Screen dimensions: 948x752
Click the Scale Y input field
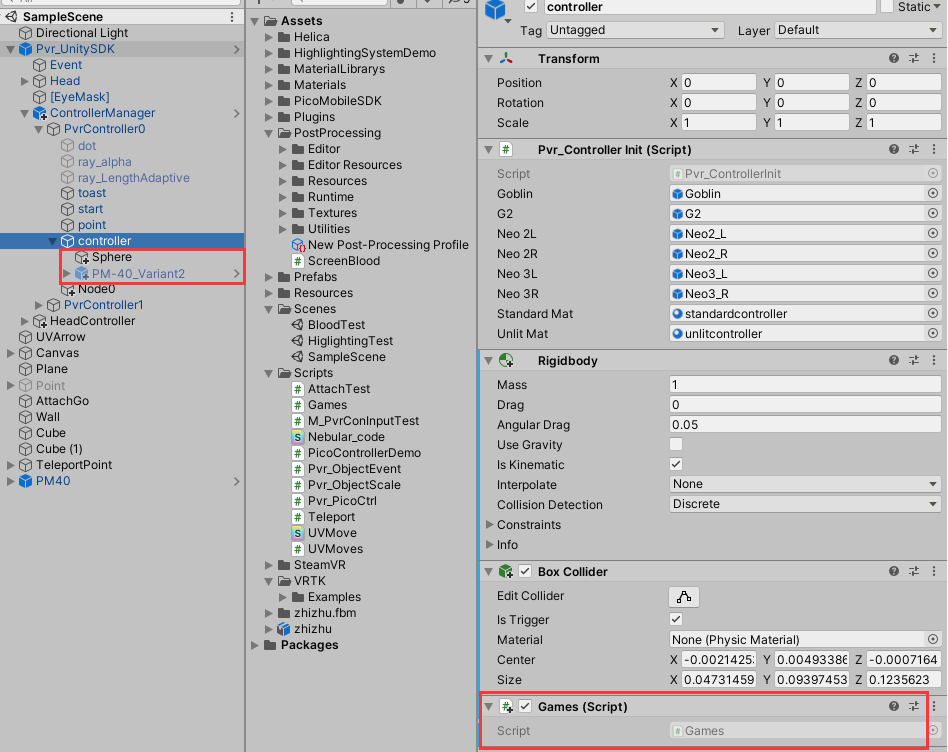tap(811, 123)
